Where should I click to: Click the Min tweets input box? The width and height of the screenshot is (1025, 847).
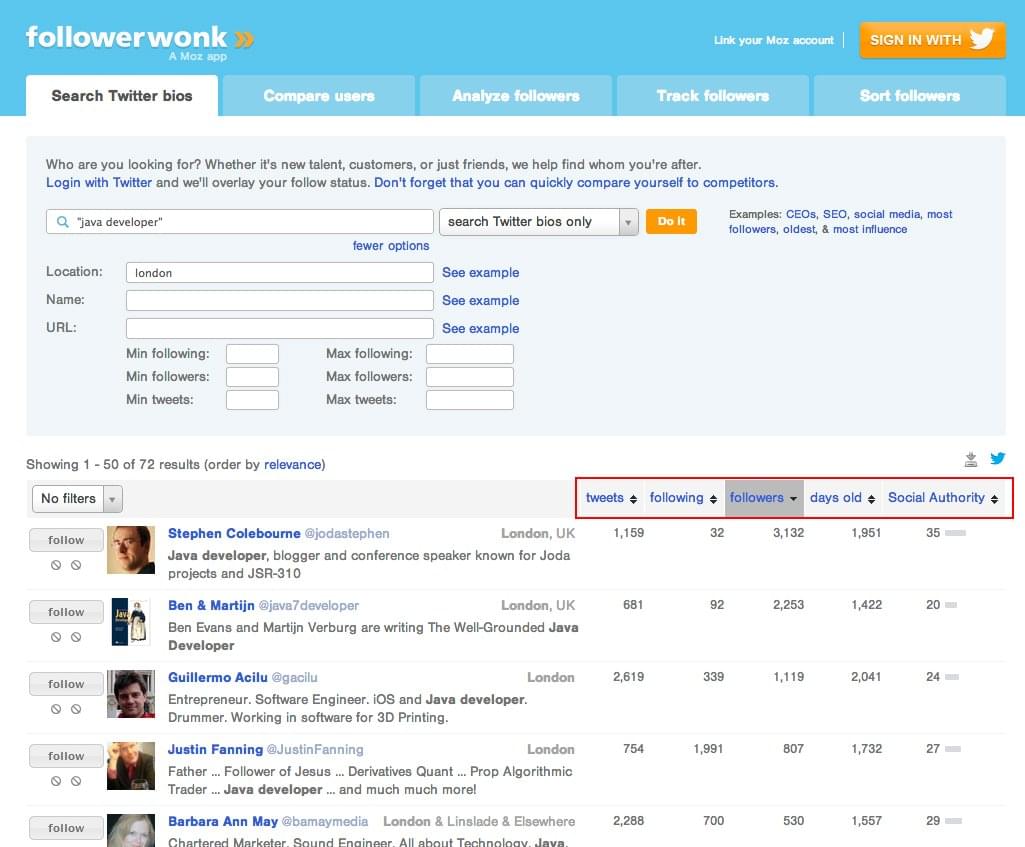coord(252,400)
